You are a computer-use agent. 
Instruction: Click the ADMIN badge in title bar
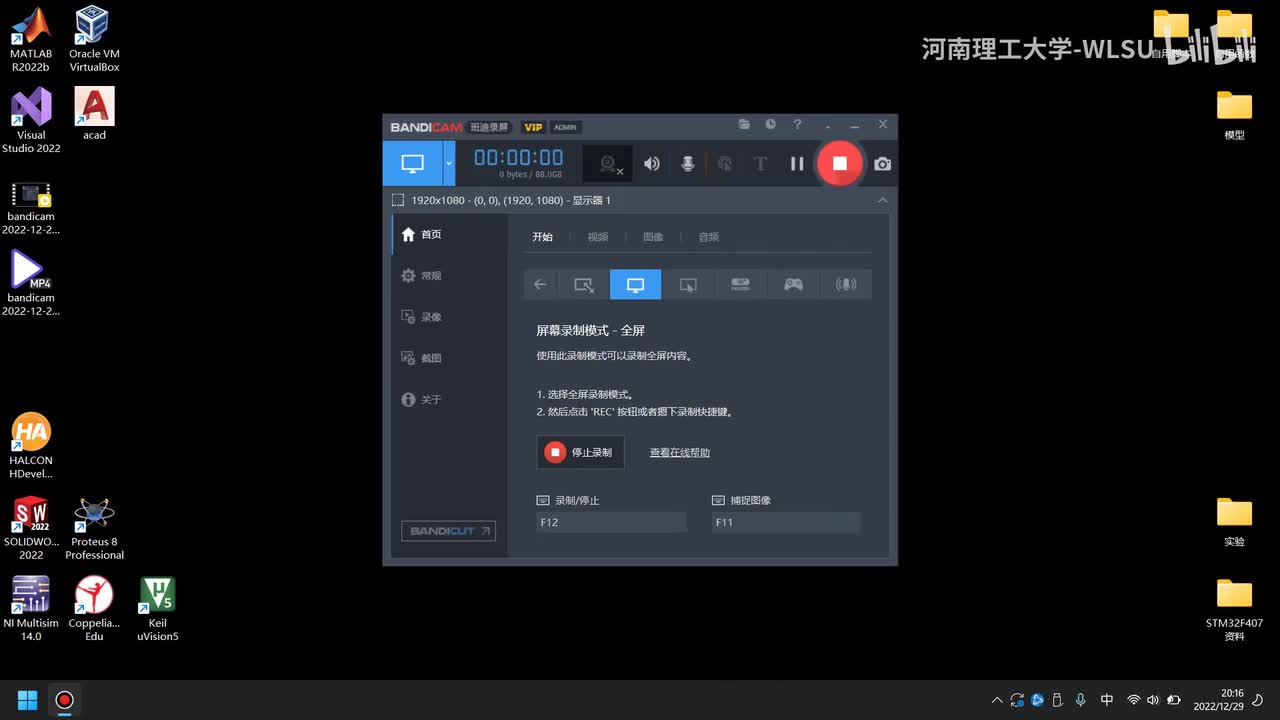565,127
